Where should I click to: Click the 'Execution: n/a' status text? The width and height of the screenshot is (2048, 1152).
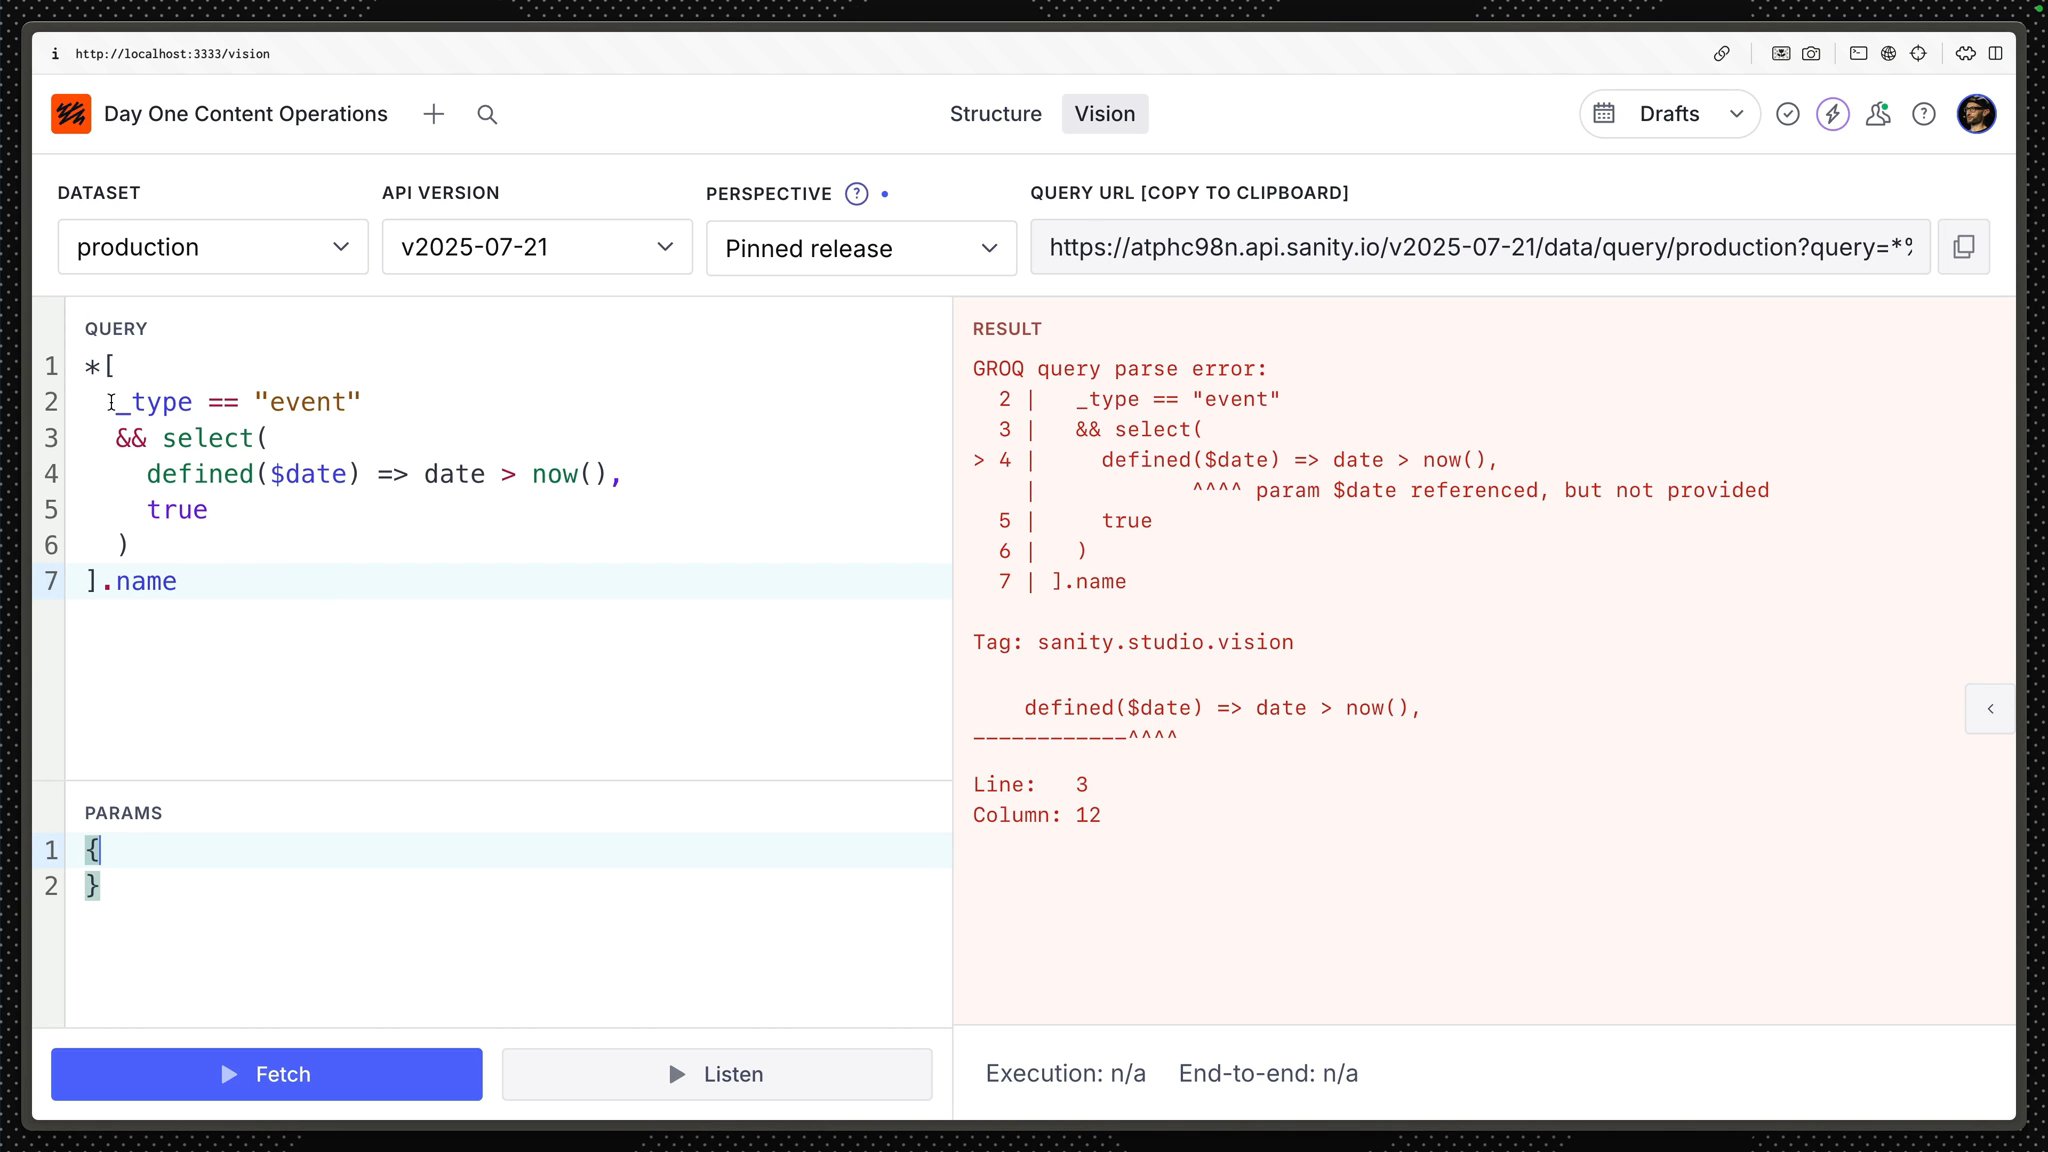1066,1074
